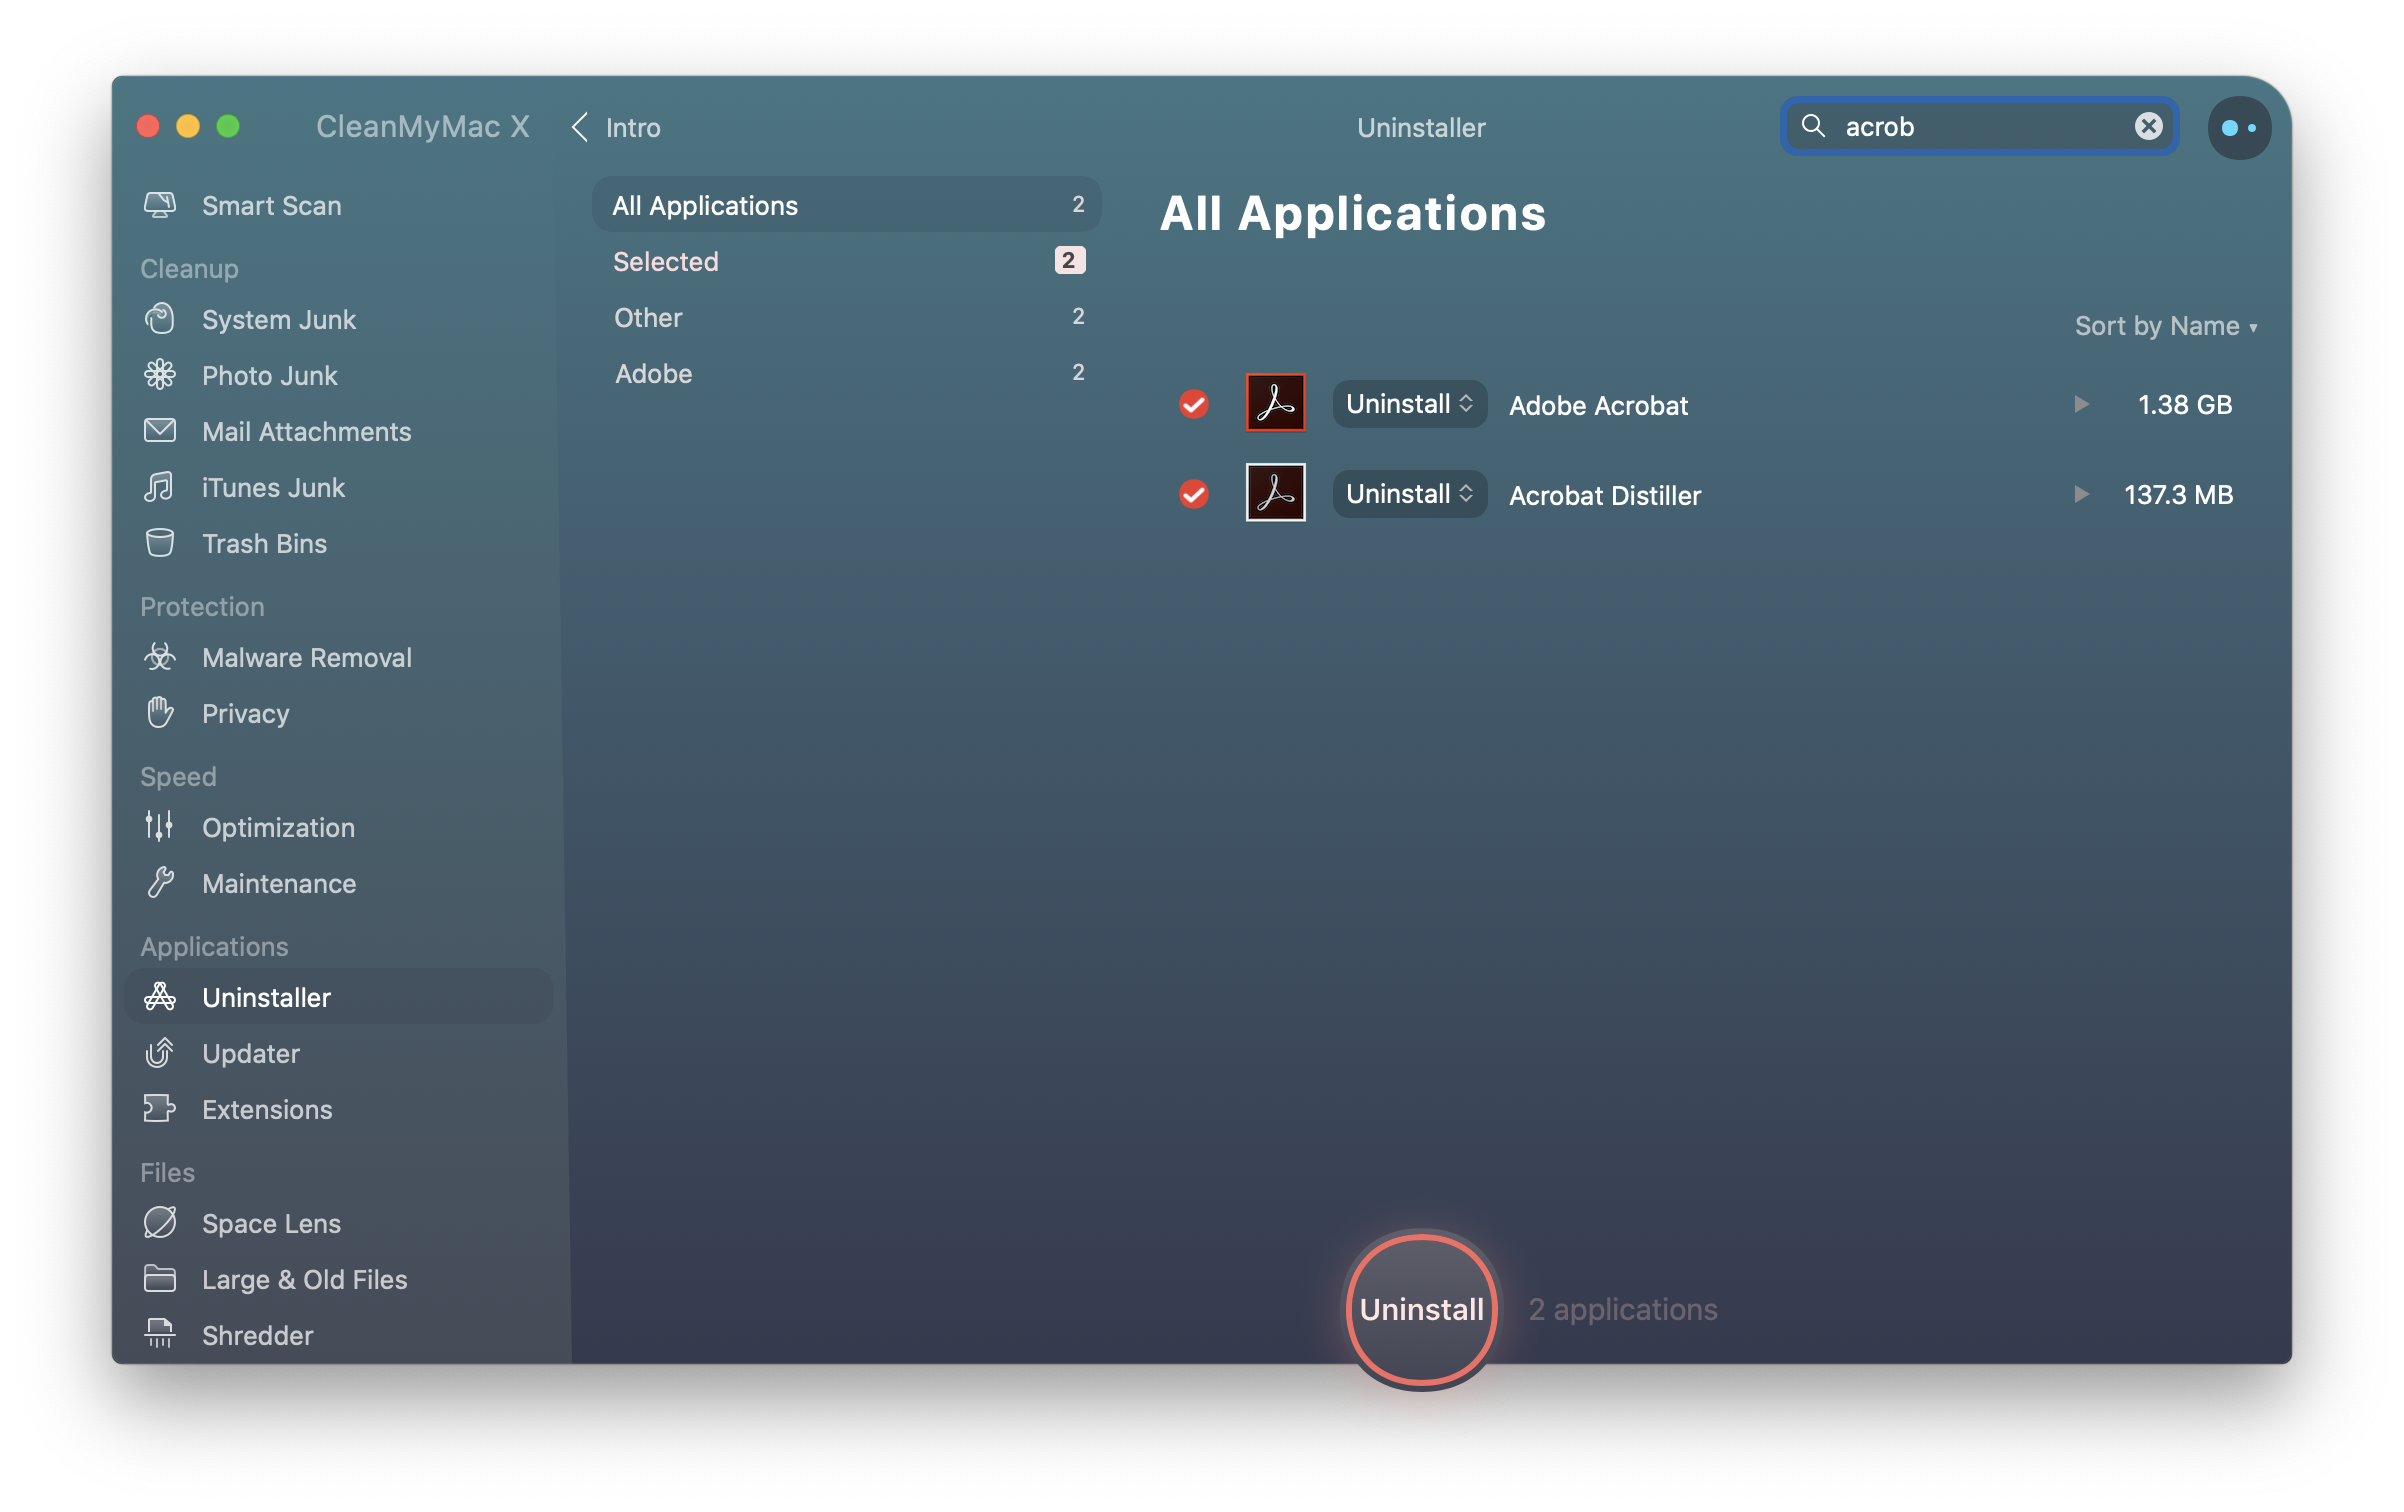2404x1512 pixels.
Task: Select the Shredder file tool
Action: click(257, 1335)
